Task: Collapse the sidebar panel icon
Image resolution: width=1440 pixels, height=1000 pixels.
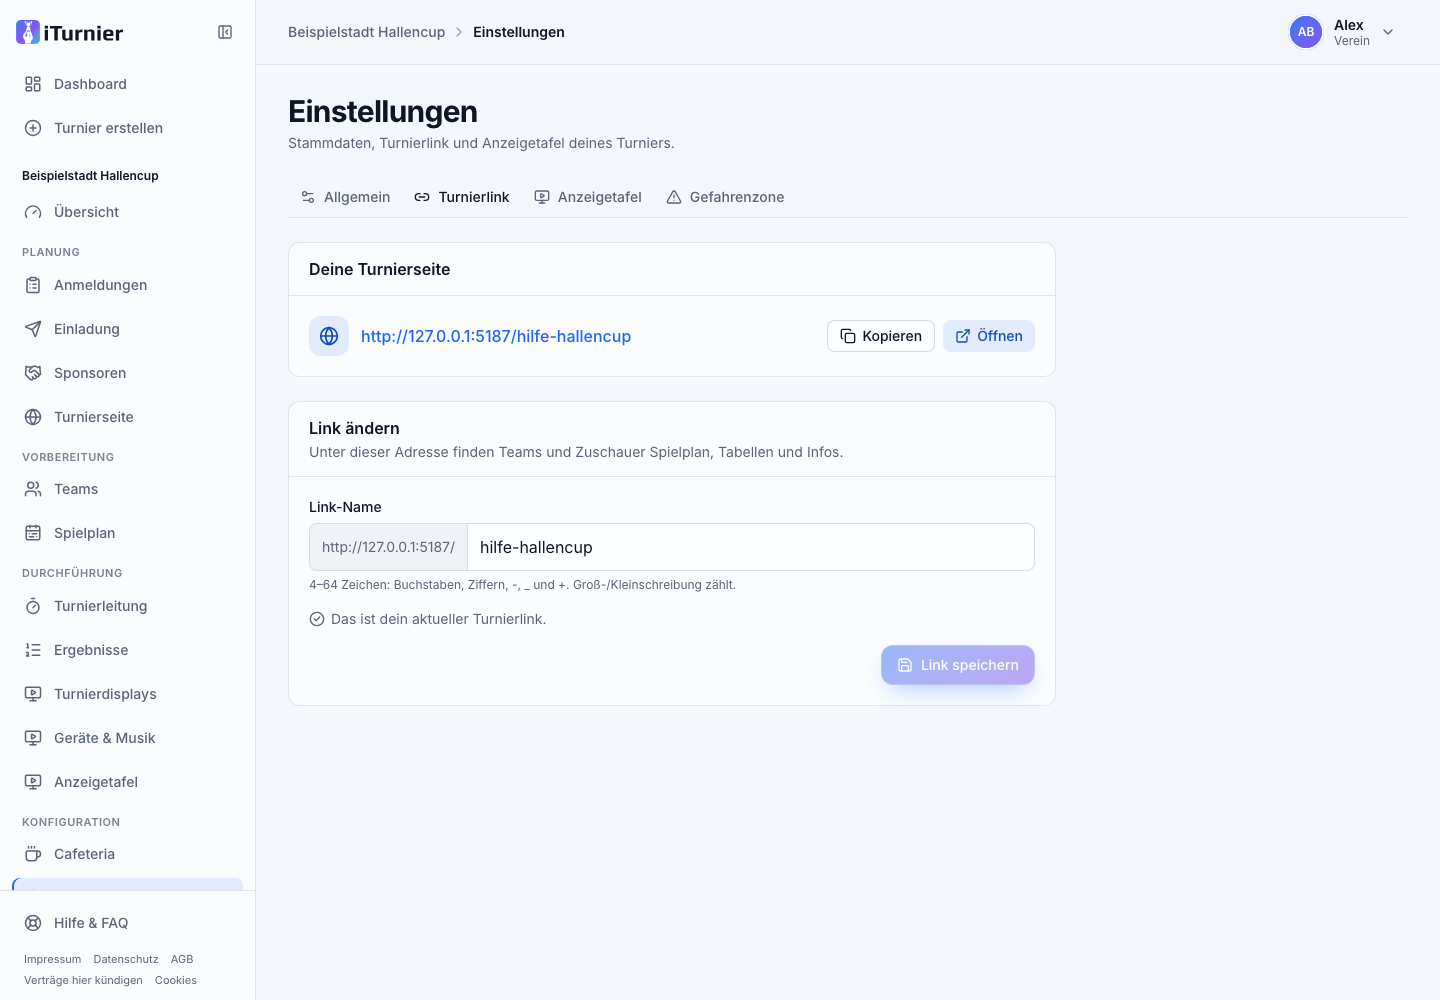Action: pos(225,32)
